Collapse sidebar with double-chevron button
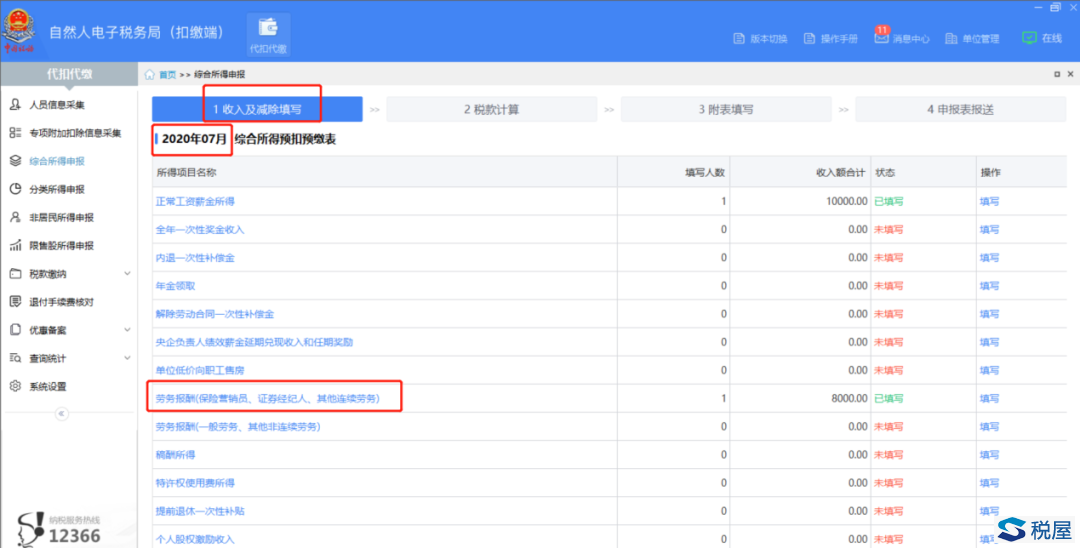This screenshot has height=548, width=1080. 61,414
